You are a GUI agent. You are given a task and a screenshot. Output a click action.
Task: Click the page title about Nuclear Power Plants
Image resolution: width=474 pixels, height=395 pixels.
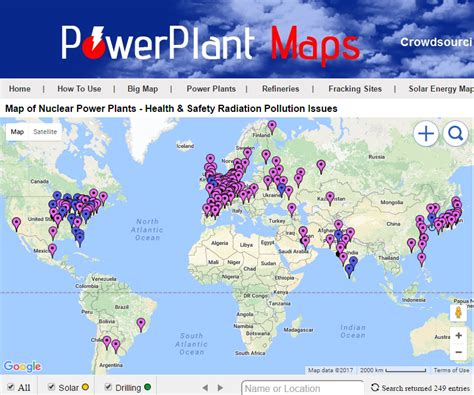171,109
